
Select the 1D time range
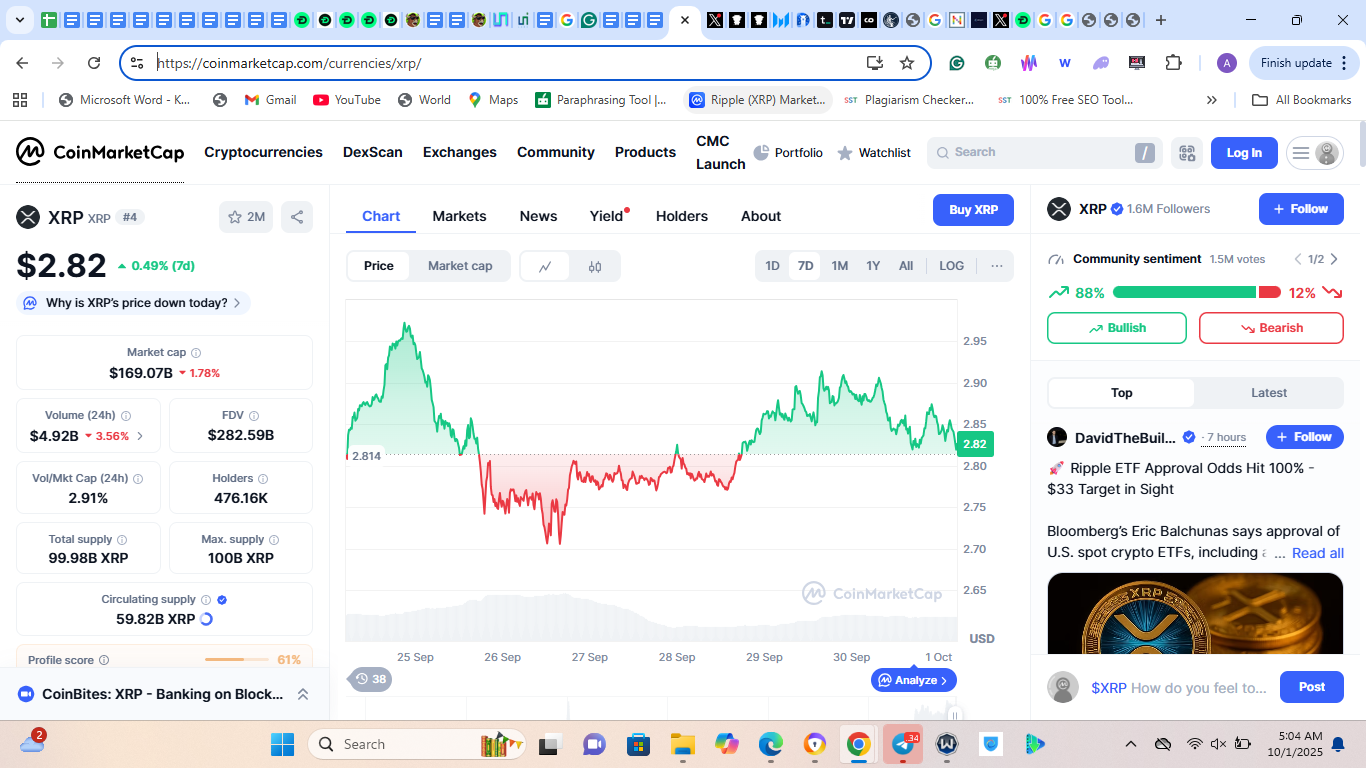point(772,266)
